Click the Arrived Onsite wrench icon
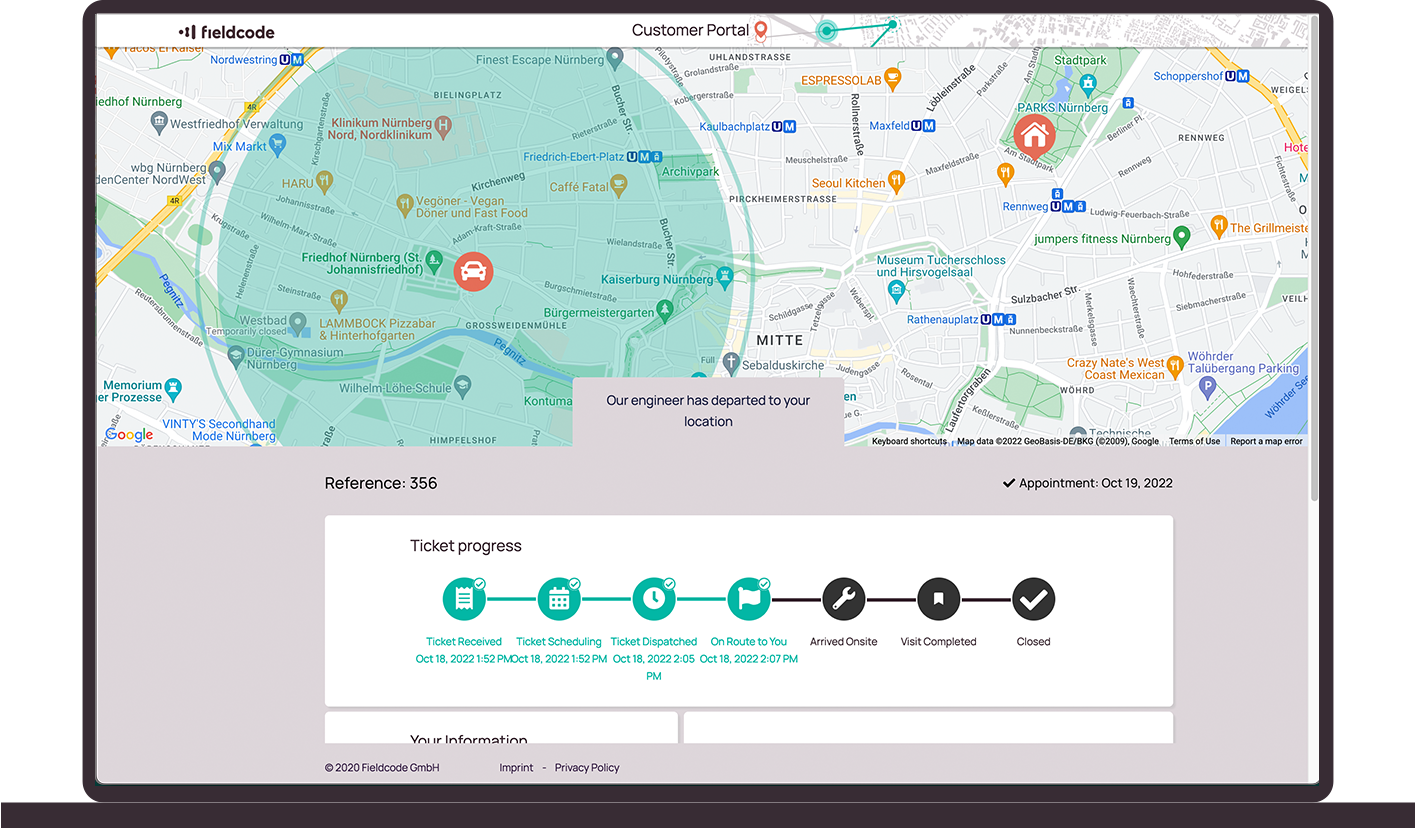 [843, 599]
